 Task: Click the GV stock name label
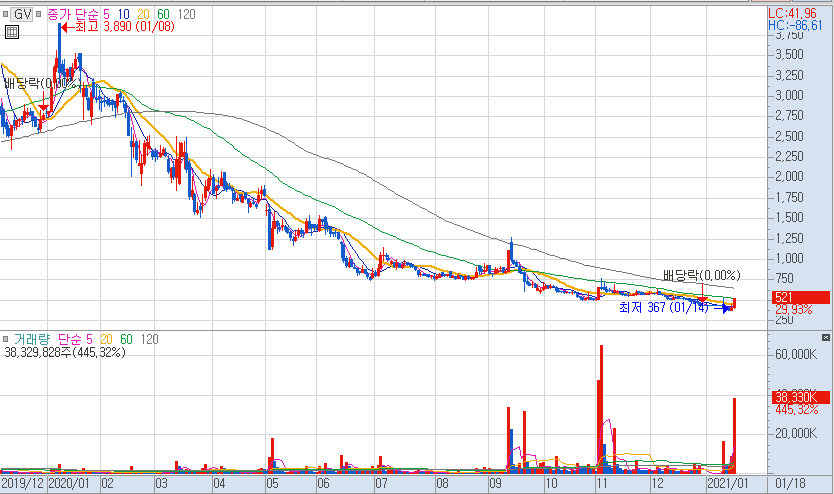22,14
